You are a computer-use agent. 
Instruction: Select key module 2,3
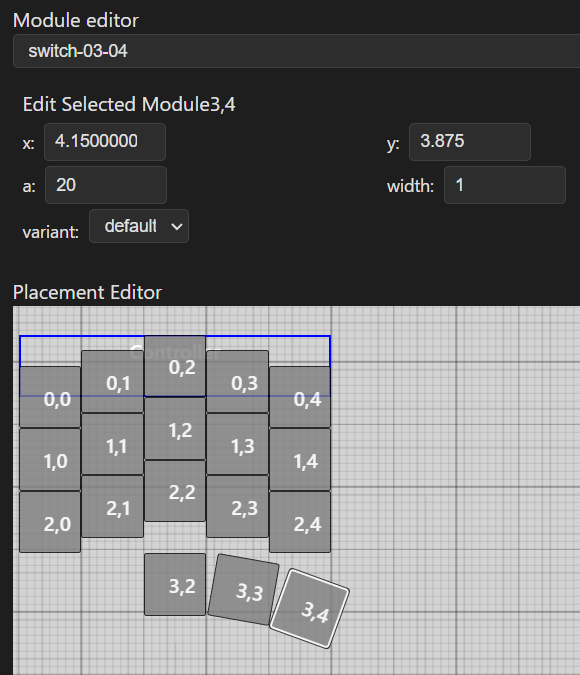click(237, 506)
